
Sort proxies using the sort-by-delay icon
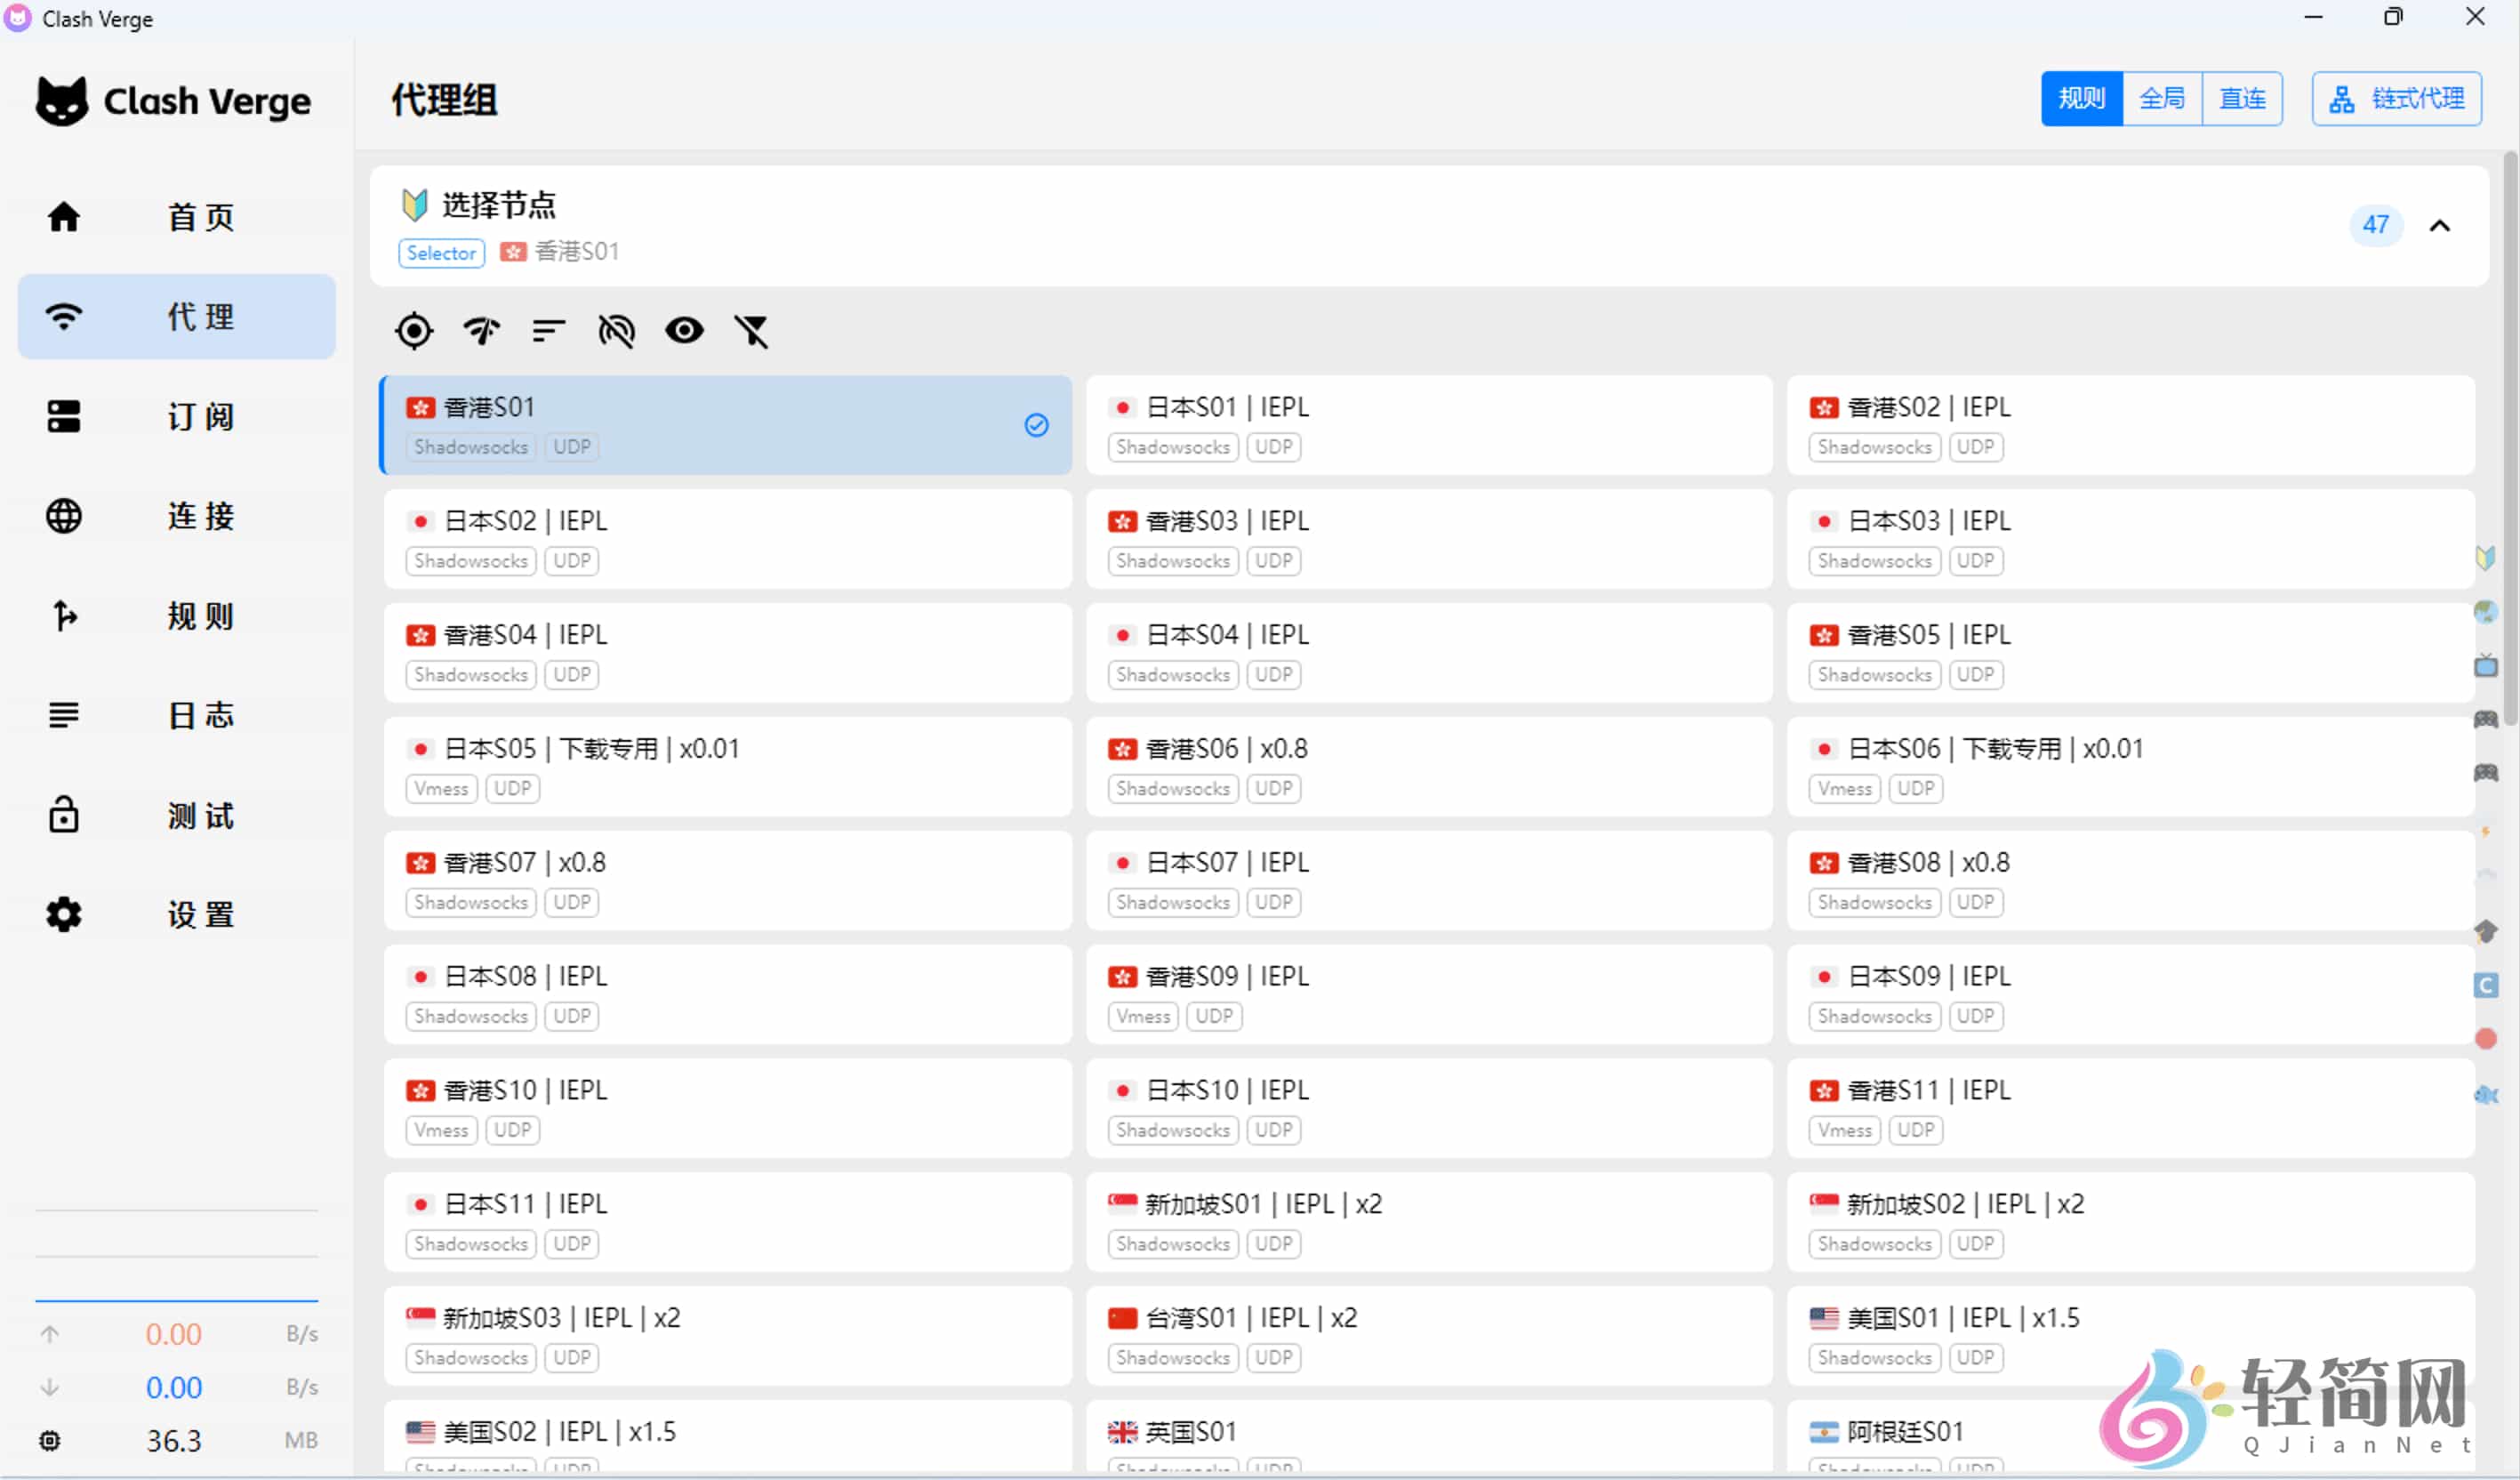[548, 331]
